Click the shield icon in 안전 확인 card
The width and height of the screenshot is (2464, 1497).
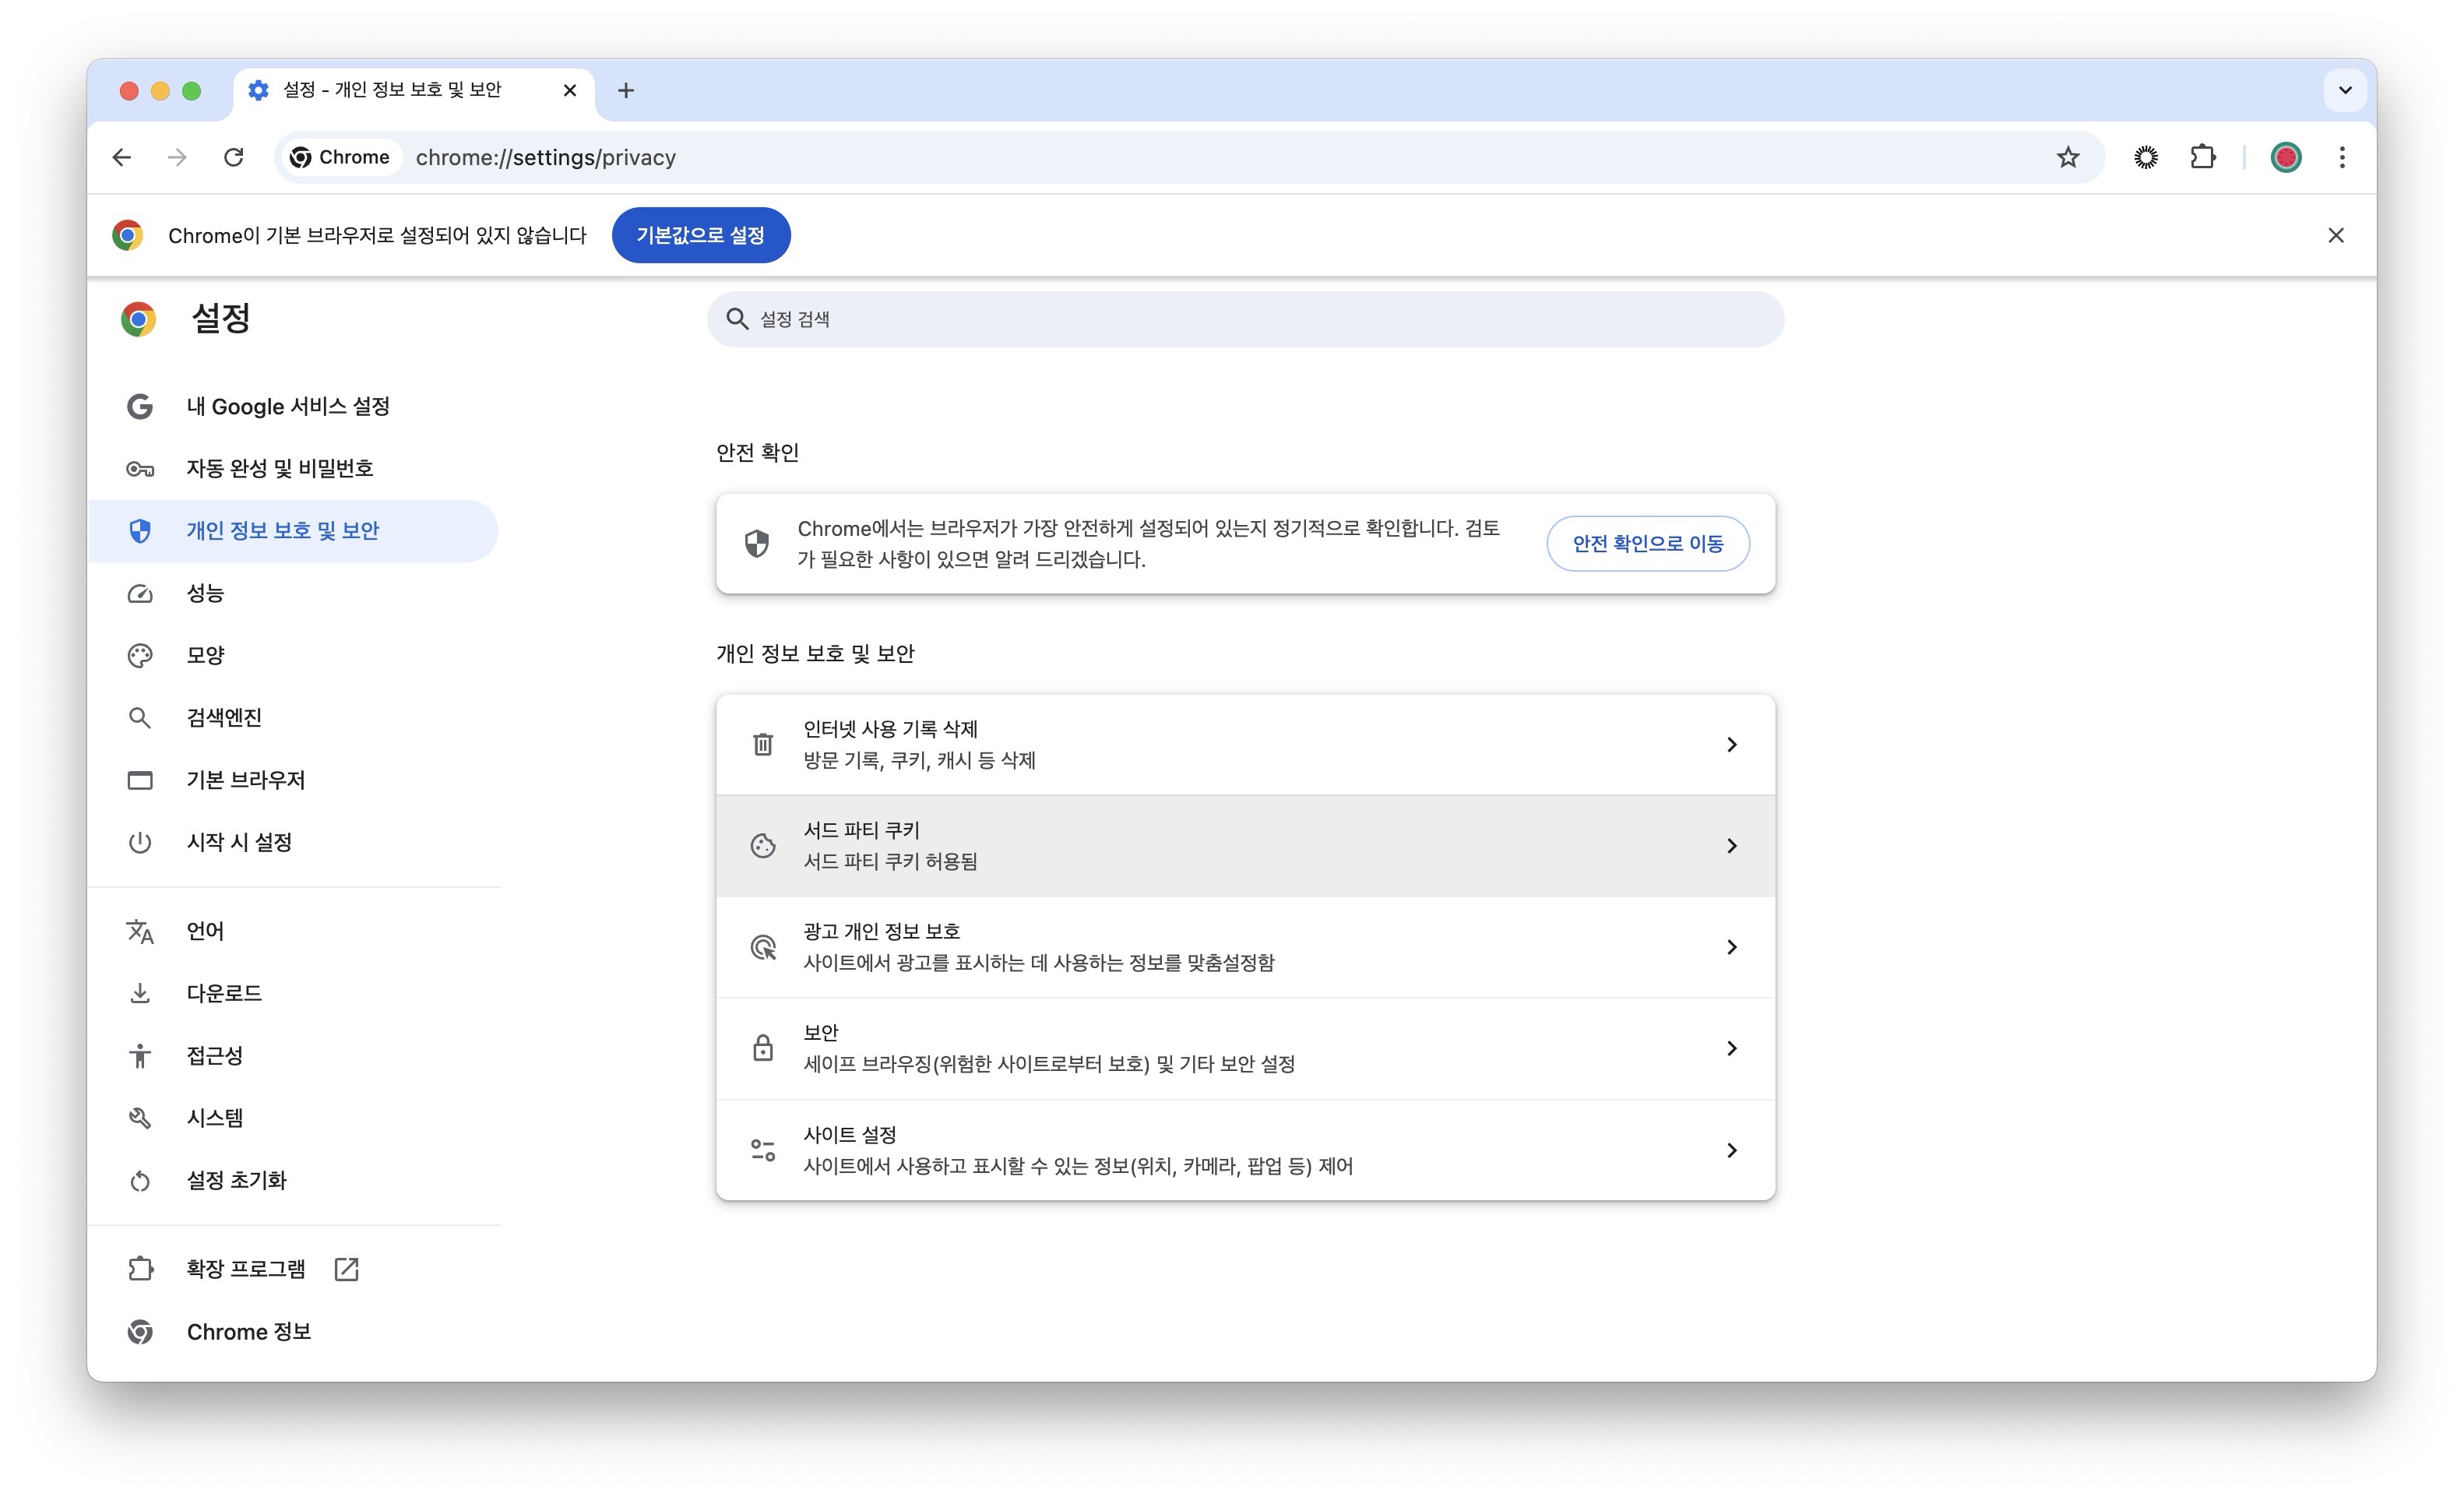click(757, 543)
